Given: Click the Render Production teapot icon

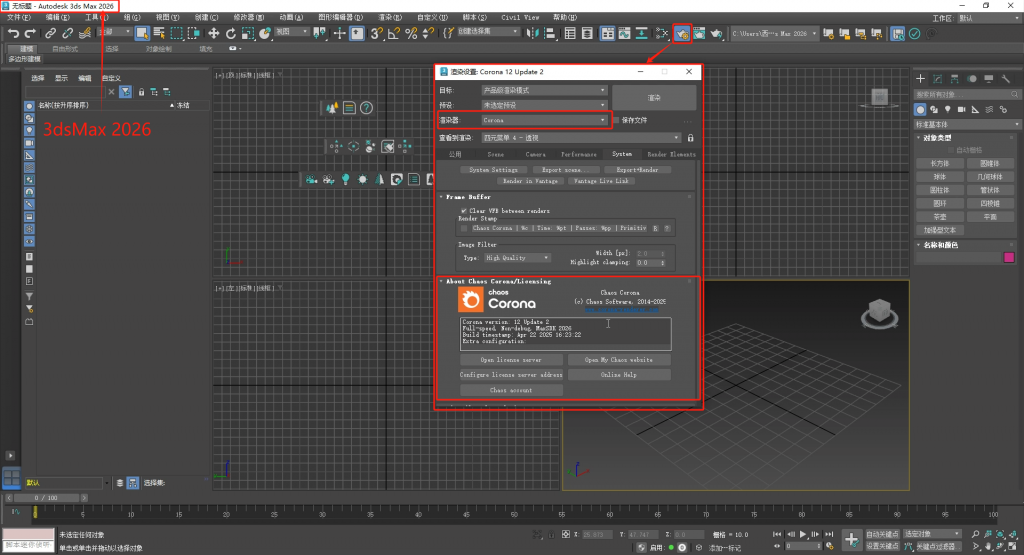Looking at the screenshot, I should coord(716,33).
